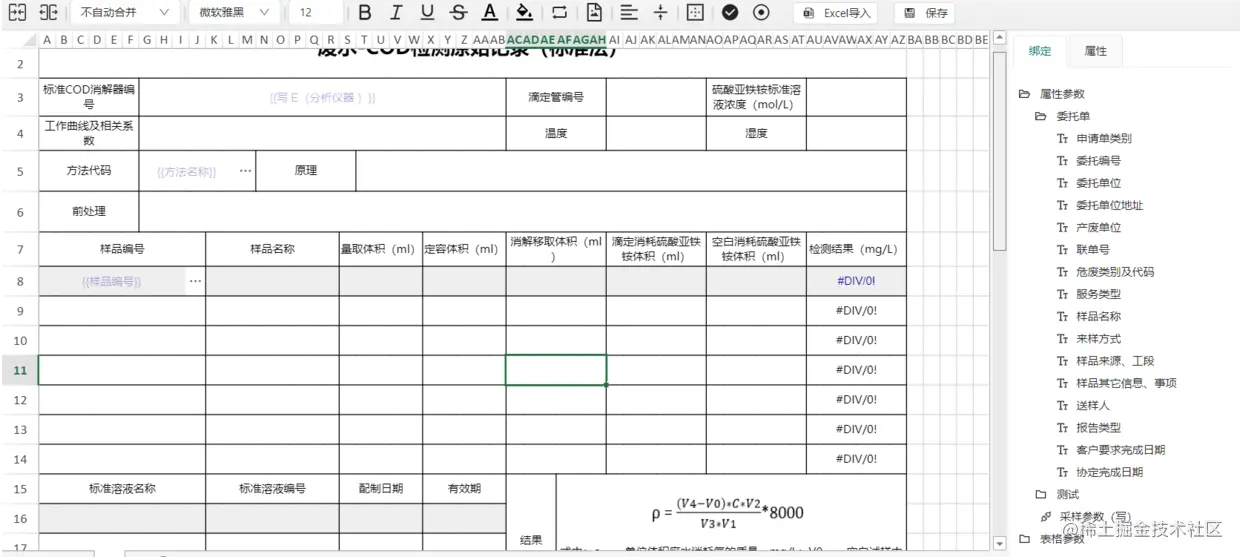Select 样品来源、工段 in the tree
1240x557 pixels.
pos(1115,361)
